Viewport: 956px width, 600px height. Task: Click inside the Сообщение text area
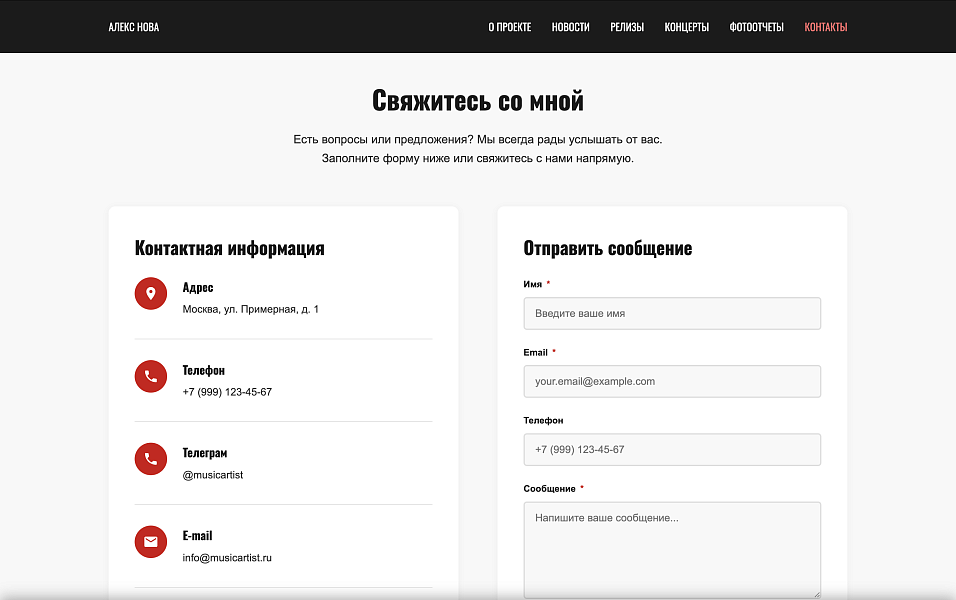[672, 548]
